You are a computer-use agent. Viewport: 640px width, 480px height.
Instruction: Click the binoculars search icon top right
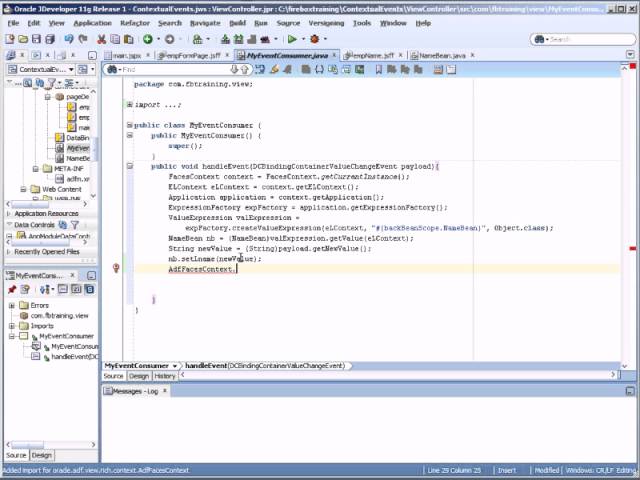pos(540,39)
